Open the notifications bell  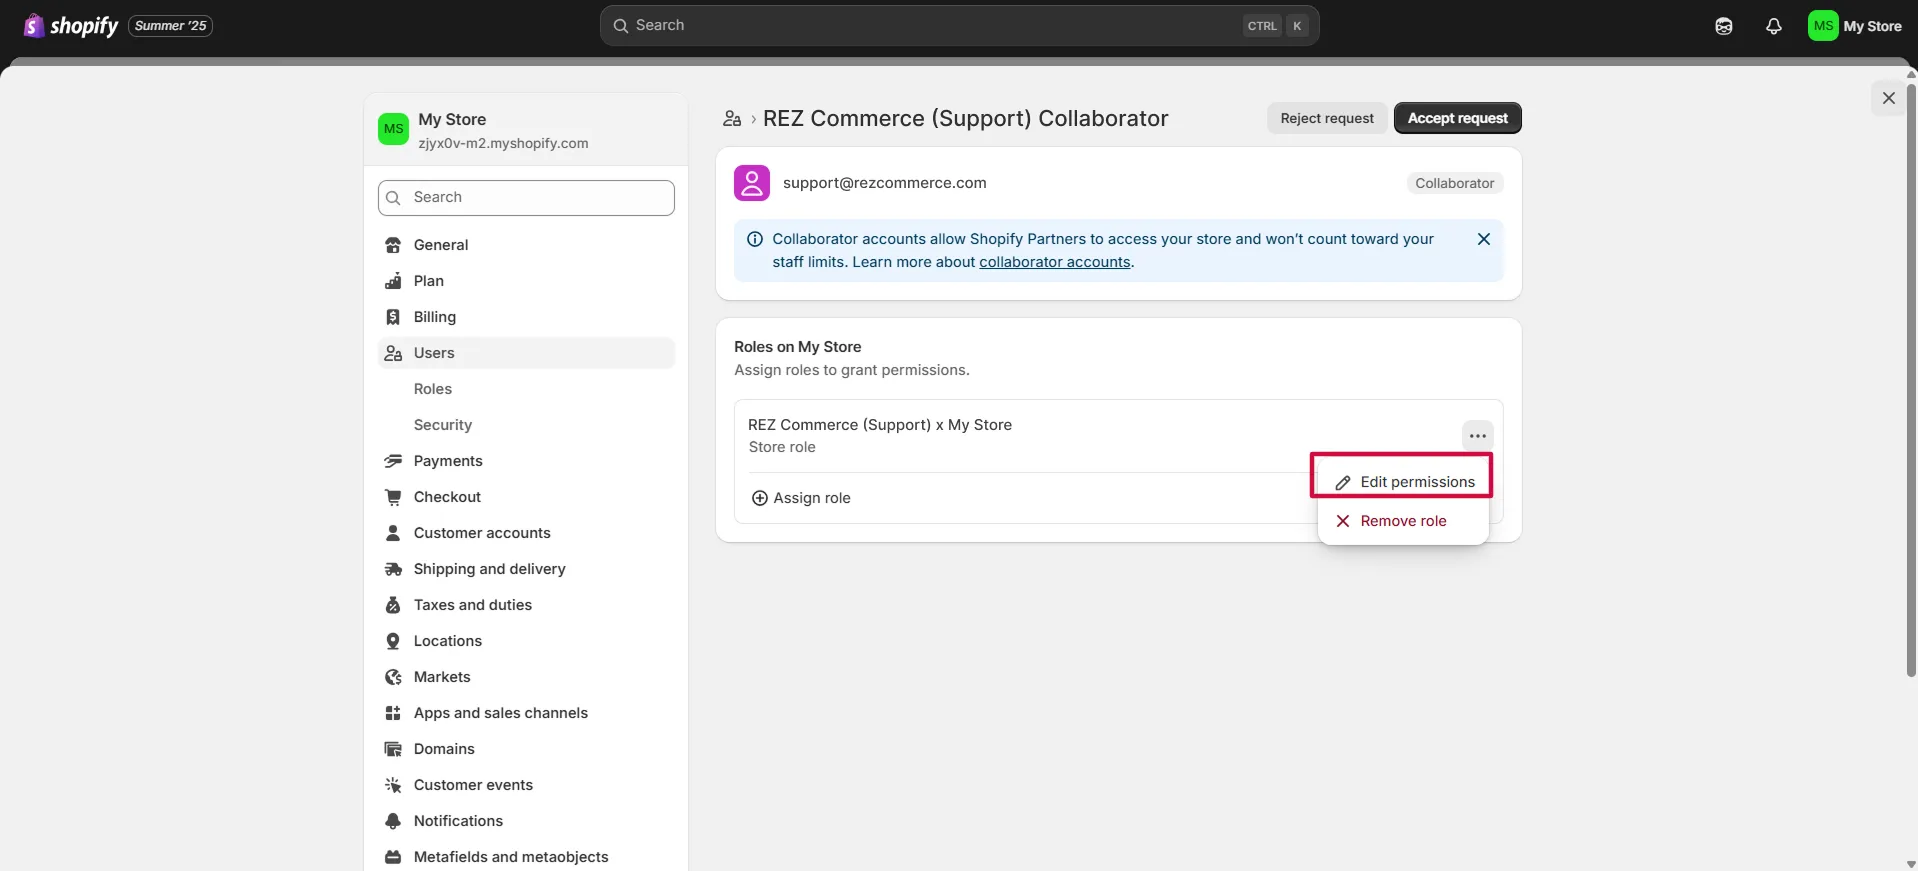pyautogui.click(x=1773, y=26)
